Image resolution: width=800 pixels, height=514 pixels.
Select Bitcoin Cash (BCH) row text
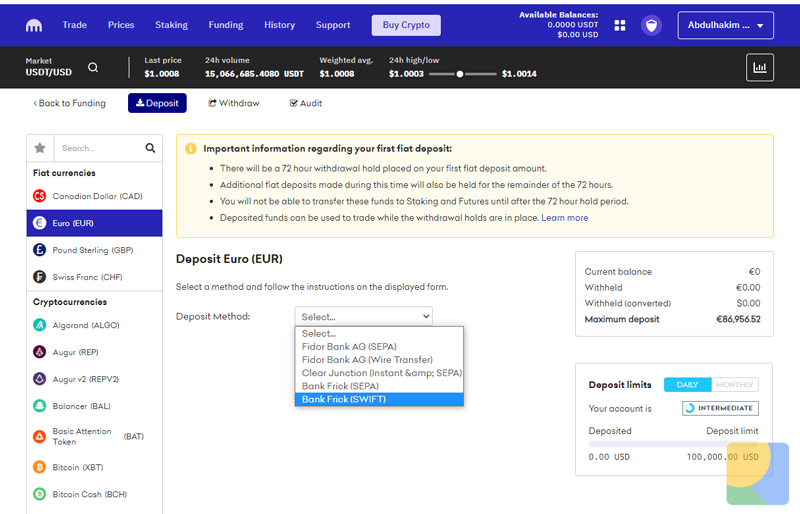tap(90, 494)
